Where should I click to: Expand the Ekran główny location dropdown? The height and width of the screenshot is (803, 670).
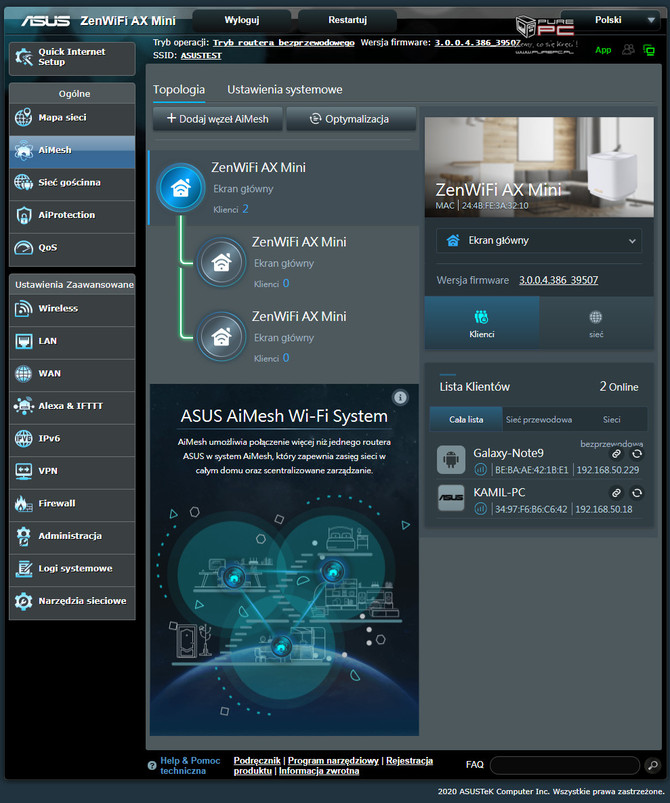(x=539, y=241)
